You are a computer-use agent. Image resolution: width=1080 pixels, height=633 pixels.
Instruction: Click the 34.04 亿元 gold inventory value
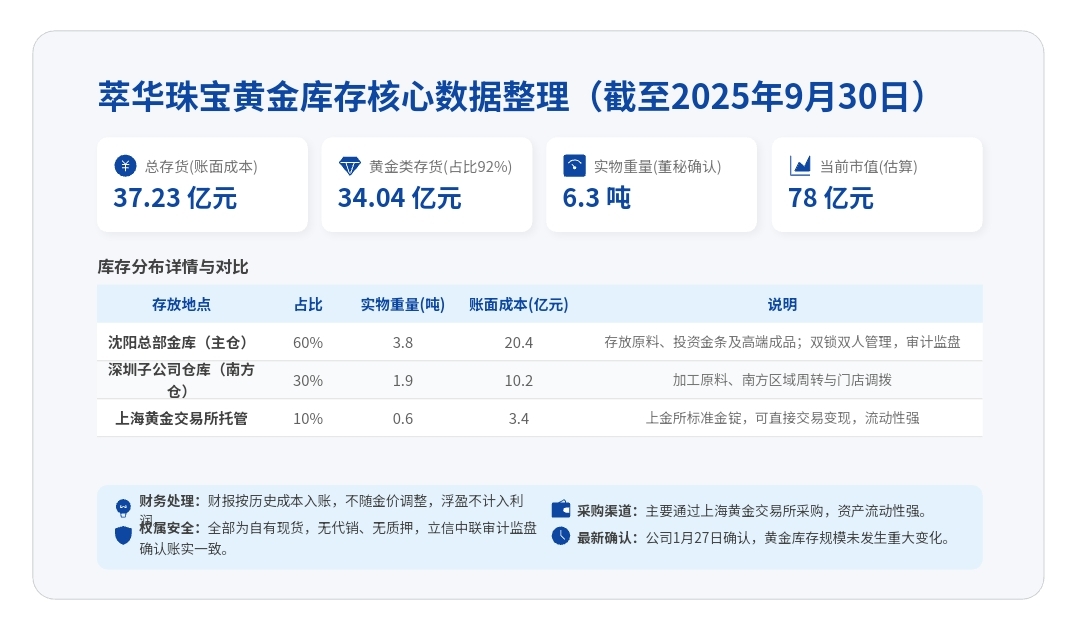point(399,198)
